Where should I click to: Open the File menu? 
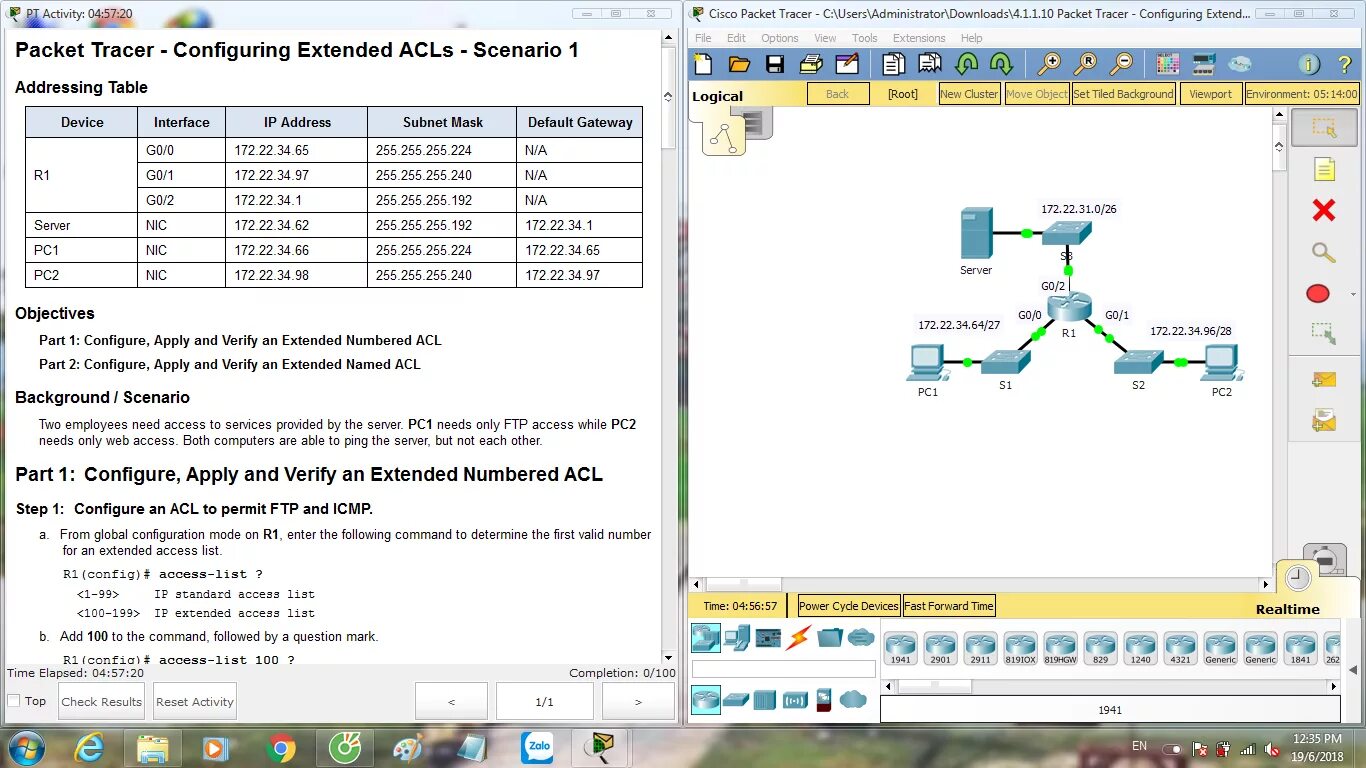tap(703, 38)
